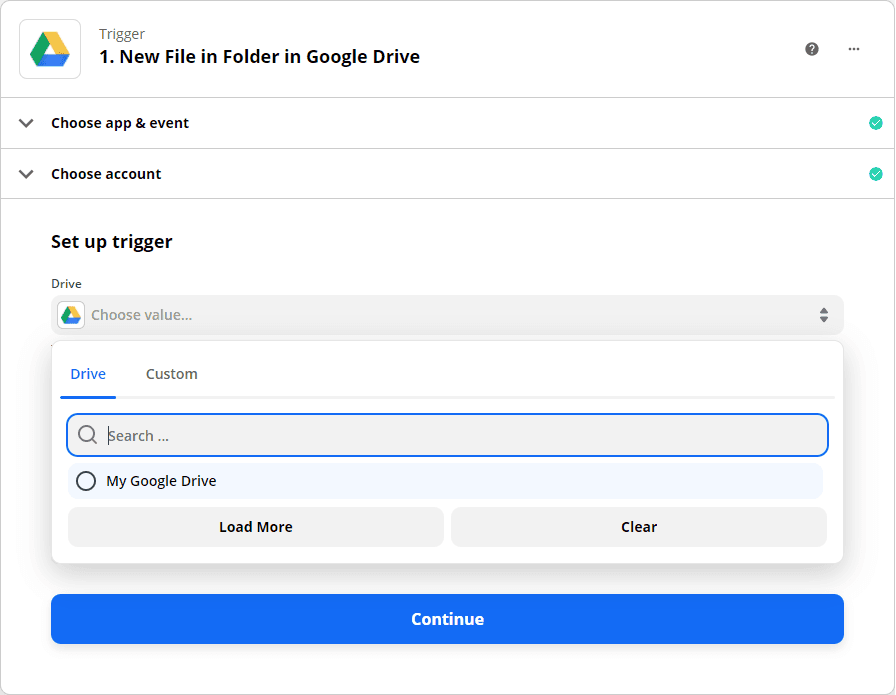Click the three-dot options icon

[853, 48]
